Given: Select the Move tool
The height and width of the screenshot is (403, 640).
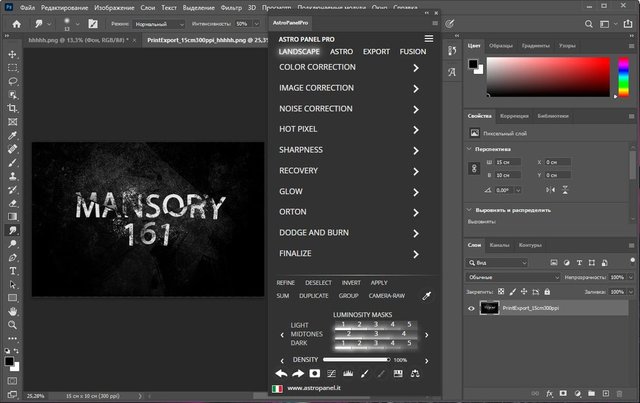Looking at the screenshot, I should coord(13,54).
